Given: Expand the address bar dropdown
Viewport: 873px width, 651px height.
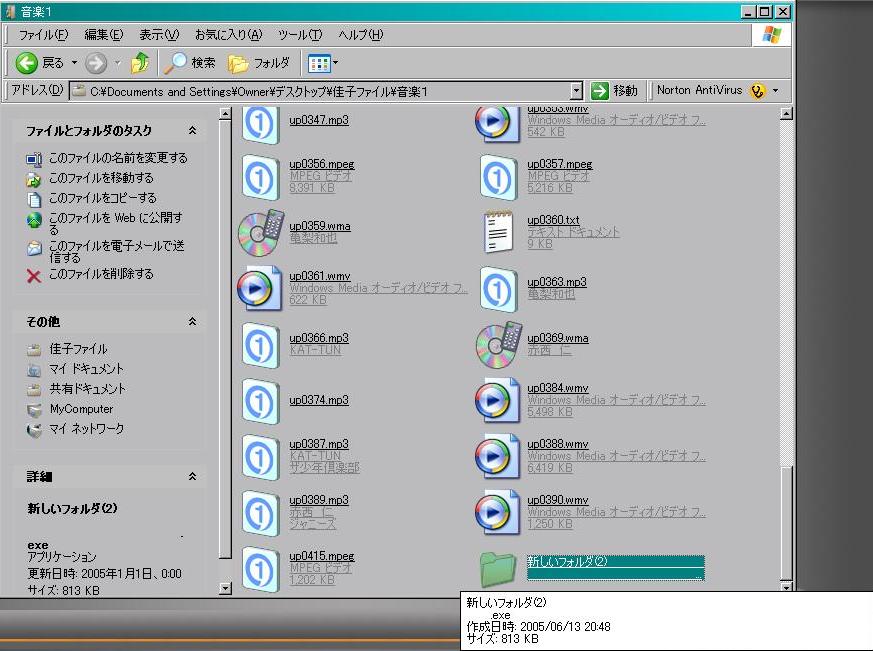Looking at the screenshot, I should pos(576,91).
